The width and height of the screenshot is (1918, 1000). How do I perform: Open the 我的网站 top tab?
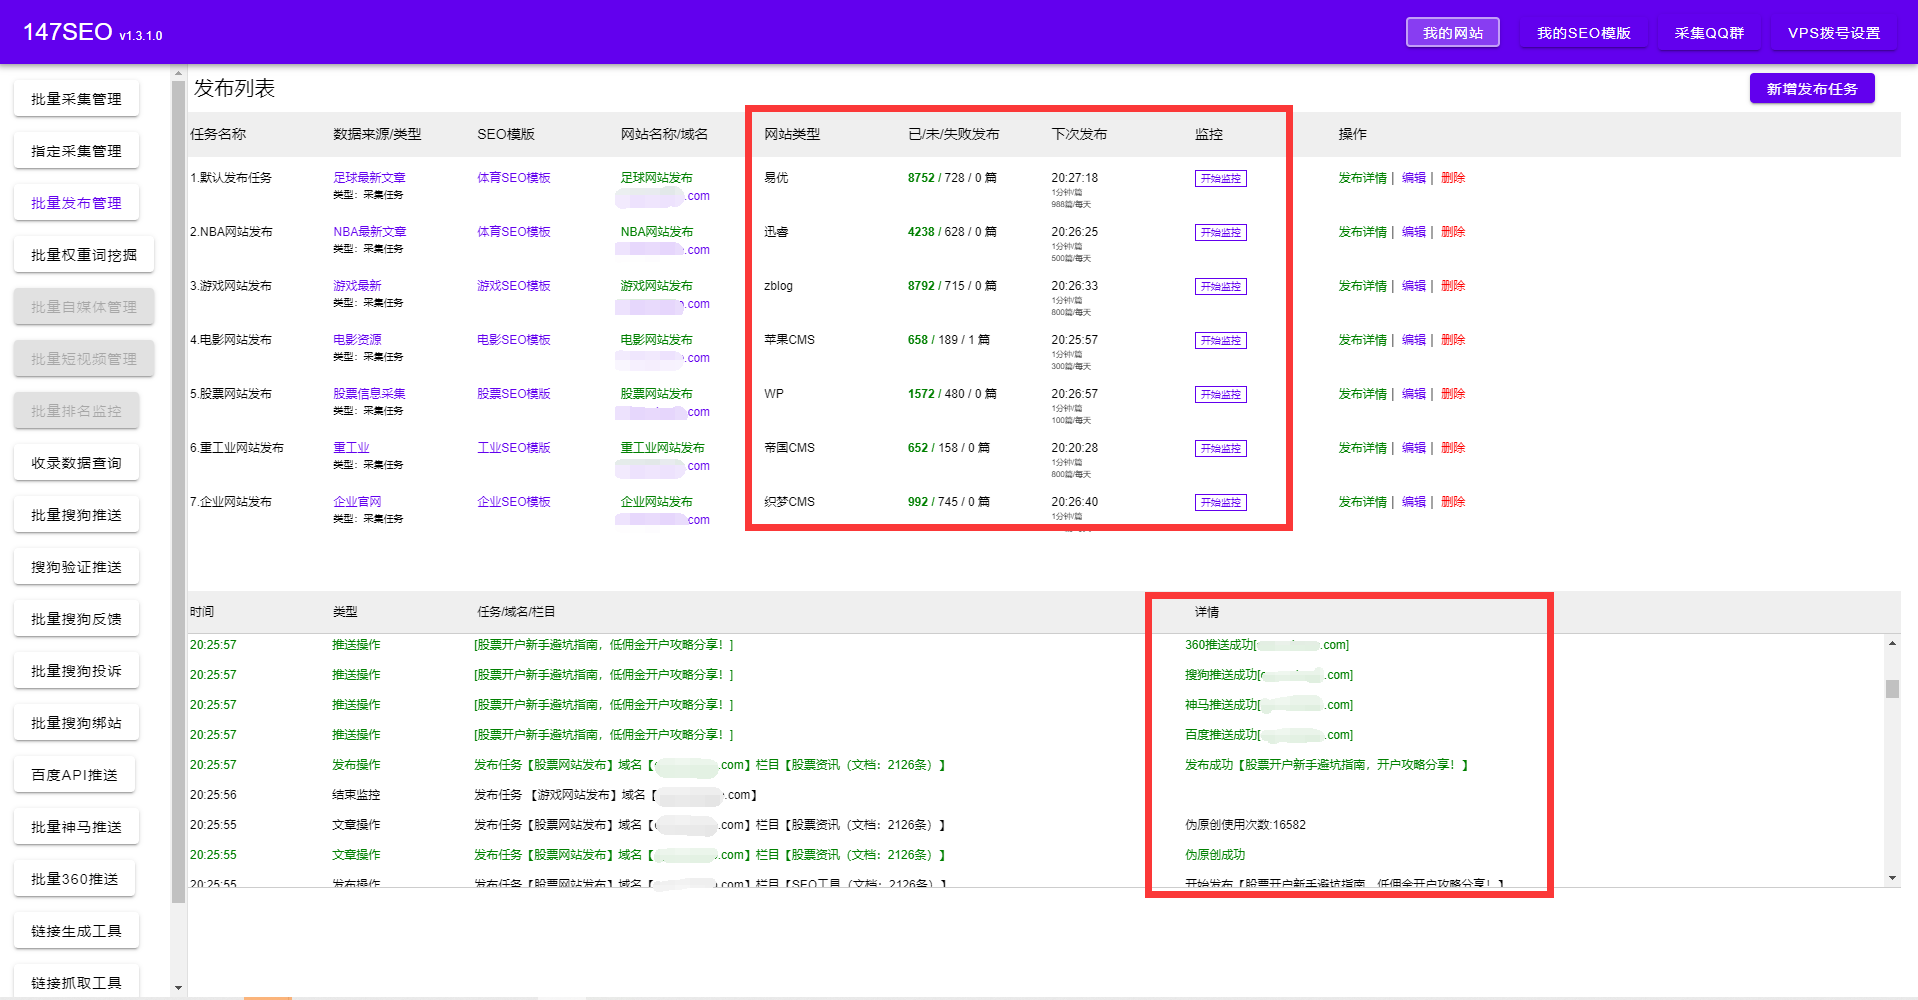pos(1452,33)
